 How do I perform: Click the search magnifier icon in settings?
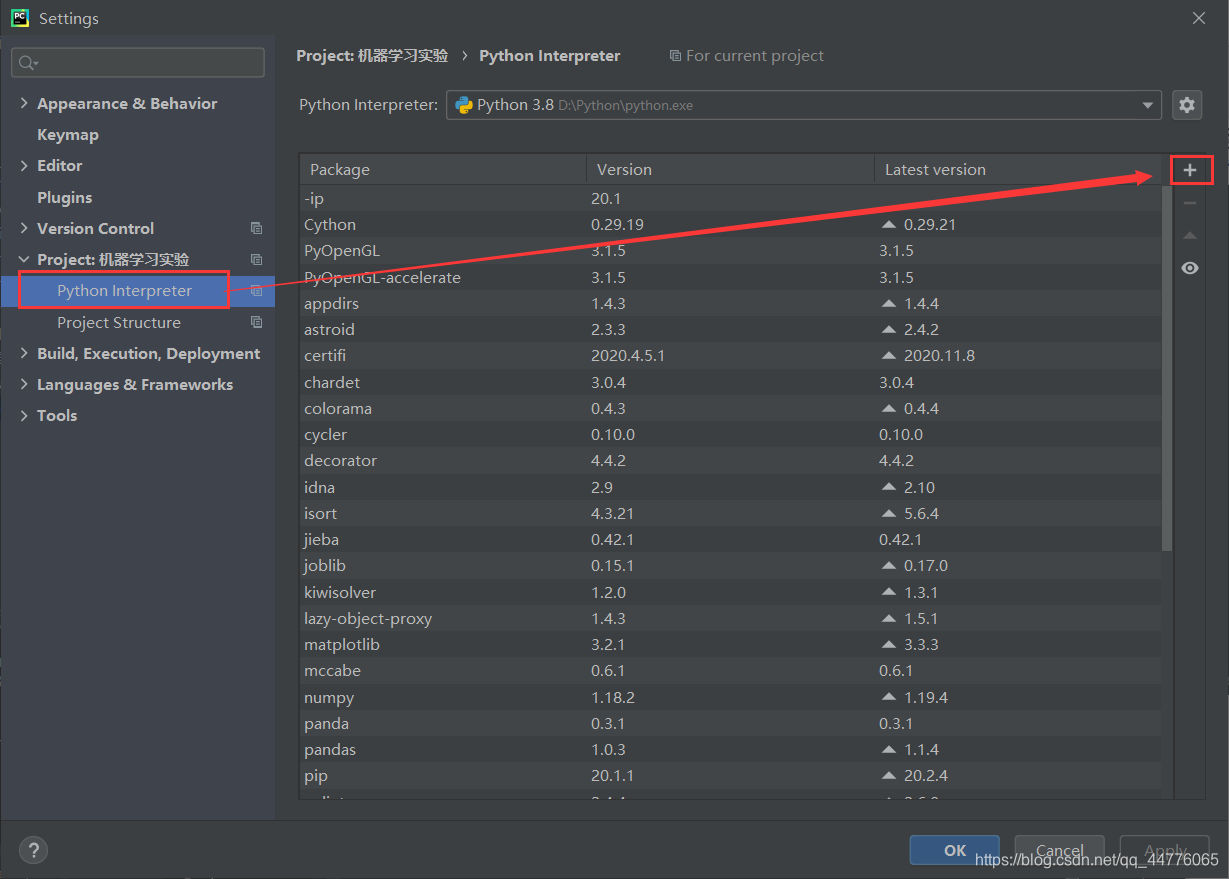point(27,63)
